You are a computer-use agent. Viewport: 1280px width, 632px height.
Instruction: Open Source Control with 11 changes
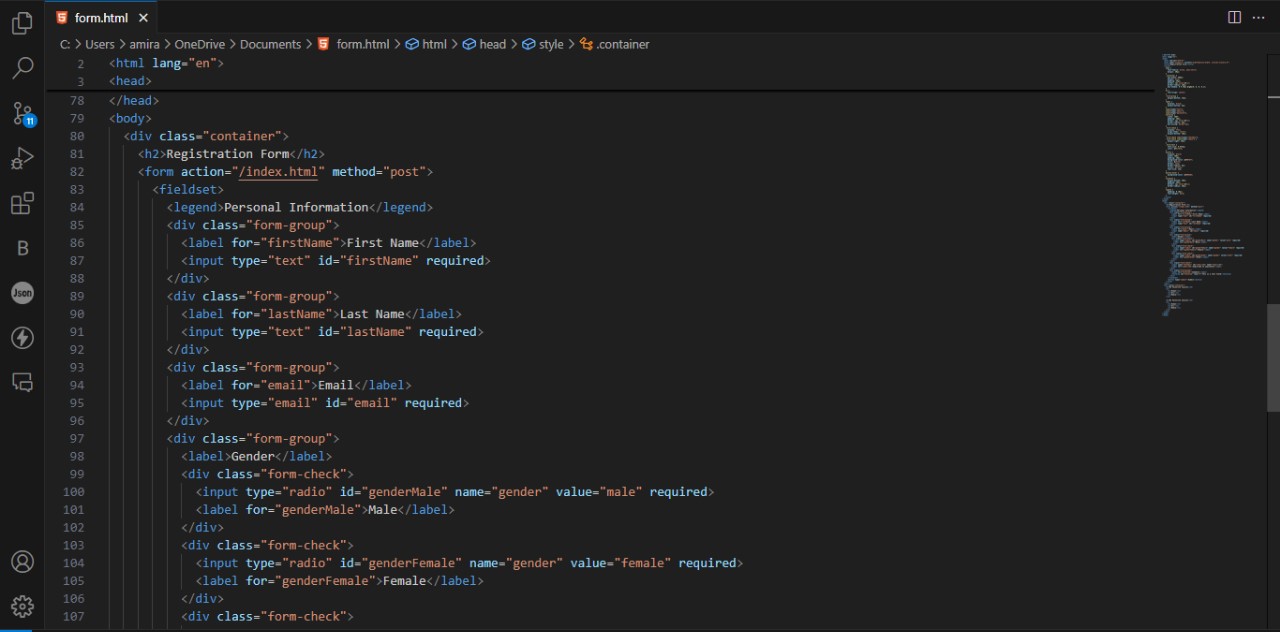22,113
